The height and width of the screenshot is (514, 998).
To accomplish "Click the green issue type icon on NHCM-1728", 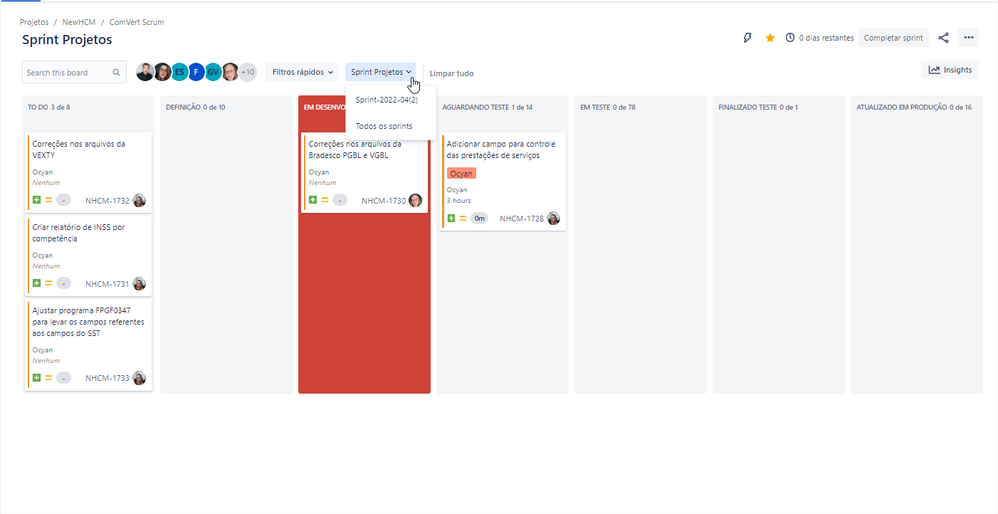I will 451,218.
